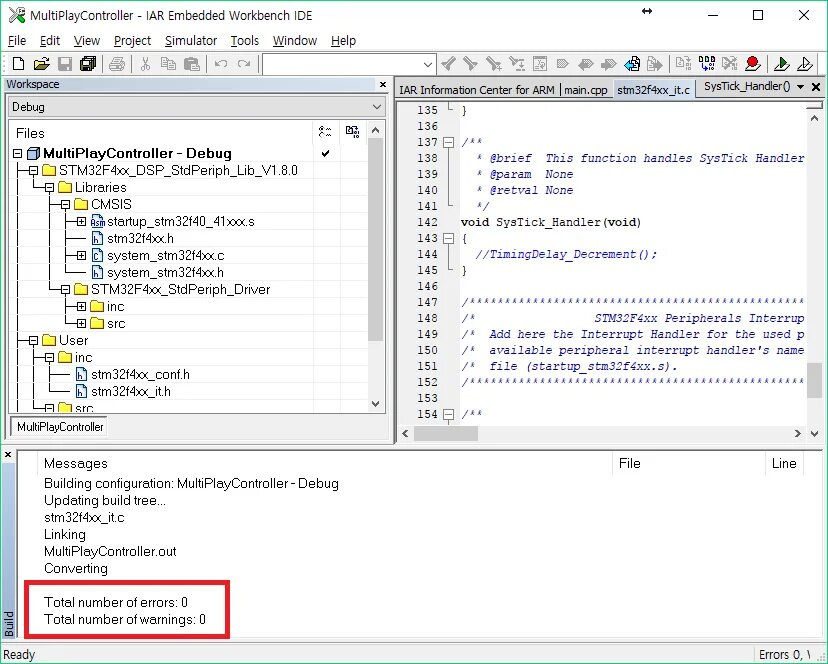Viewport: 828px width, 664px height.
Task: Click MultiPlayController.out build message
Action: pyautogui.click(x=110, y=551)
